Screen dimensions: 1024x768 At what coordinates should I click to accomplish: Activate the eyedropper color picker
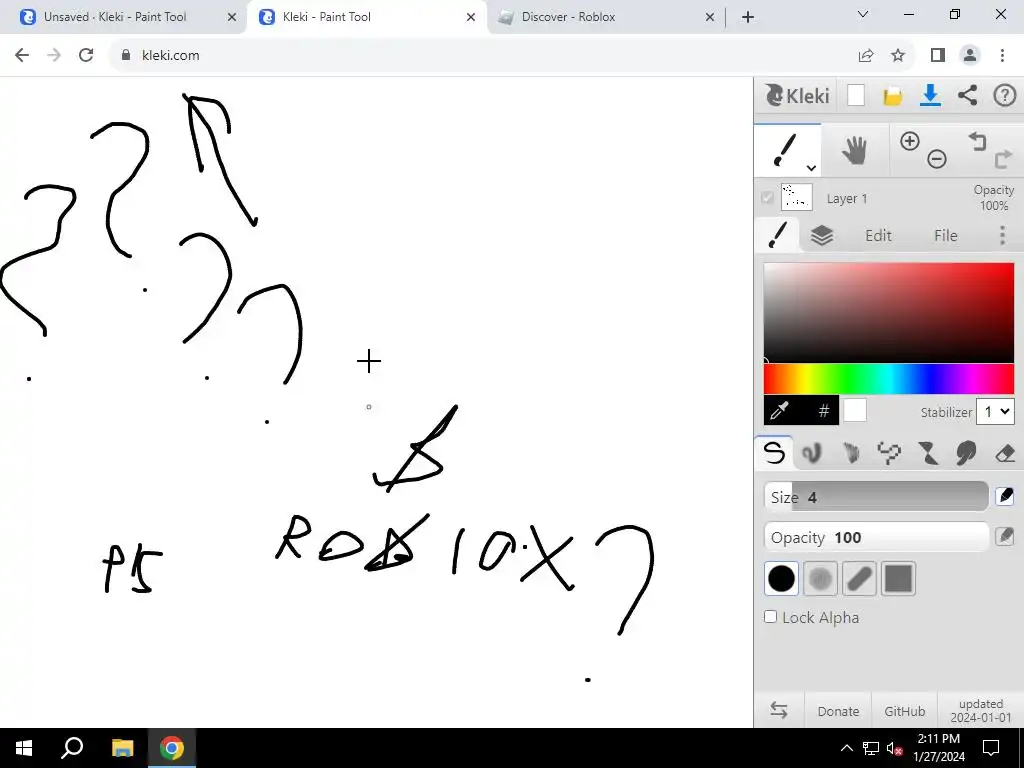click(x=780, y=411)
